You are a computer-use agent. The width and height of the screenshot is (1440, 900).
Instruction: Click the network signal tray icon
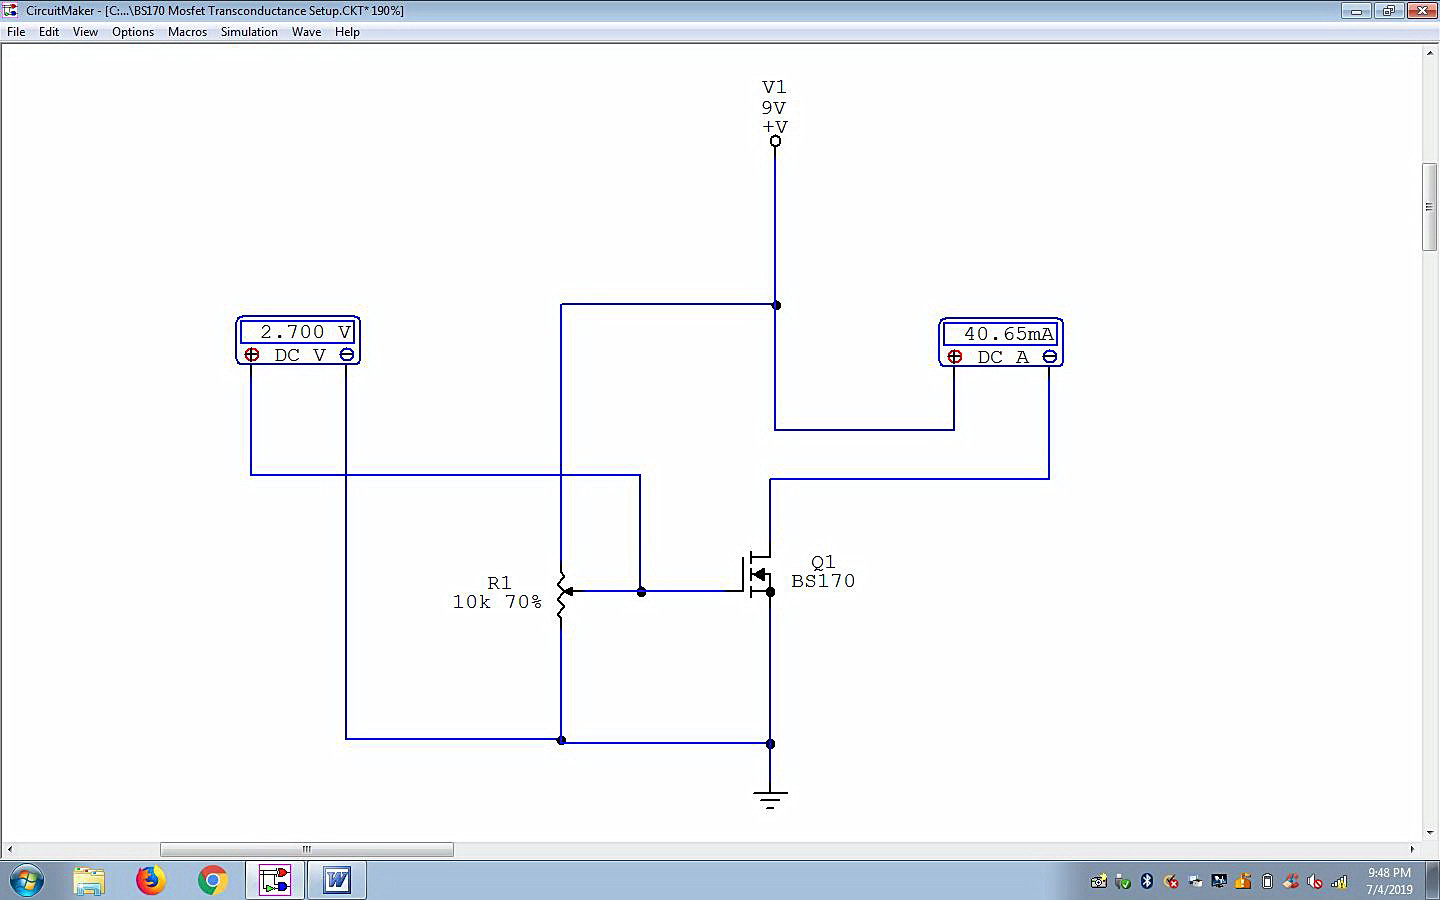point(1339,881)
